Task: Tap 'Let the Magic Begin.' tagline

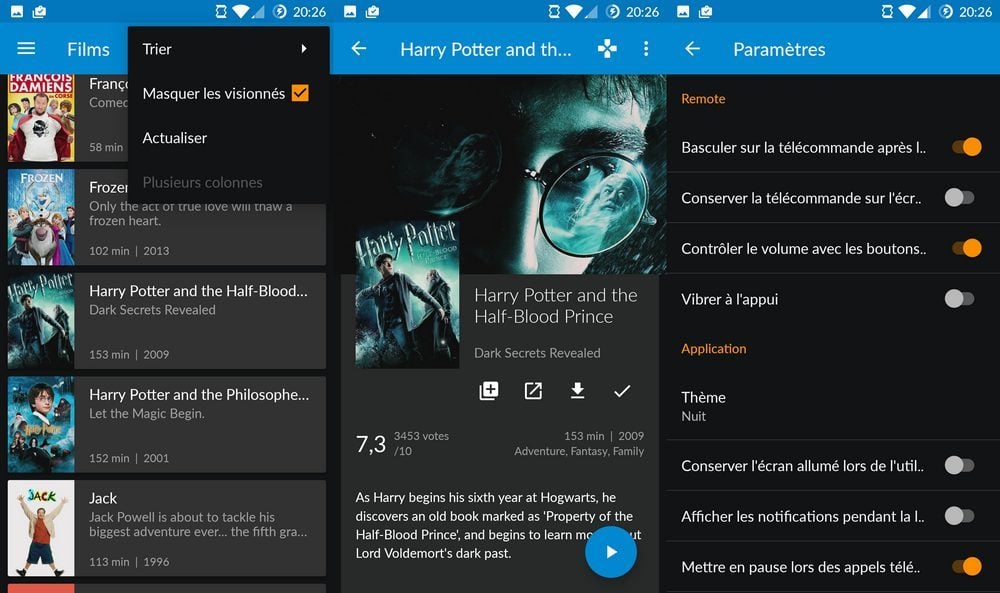Action: coord(147,413)
